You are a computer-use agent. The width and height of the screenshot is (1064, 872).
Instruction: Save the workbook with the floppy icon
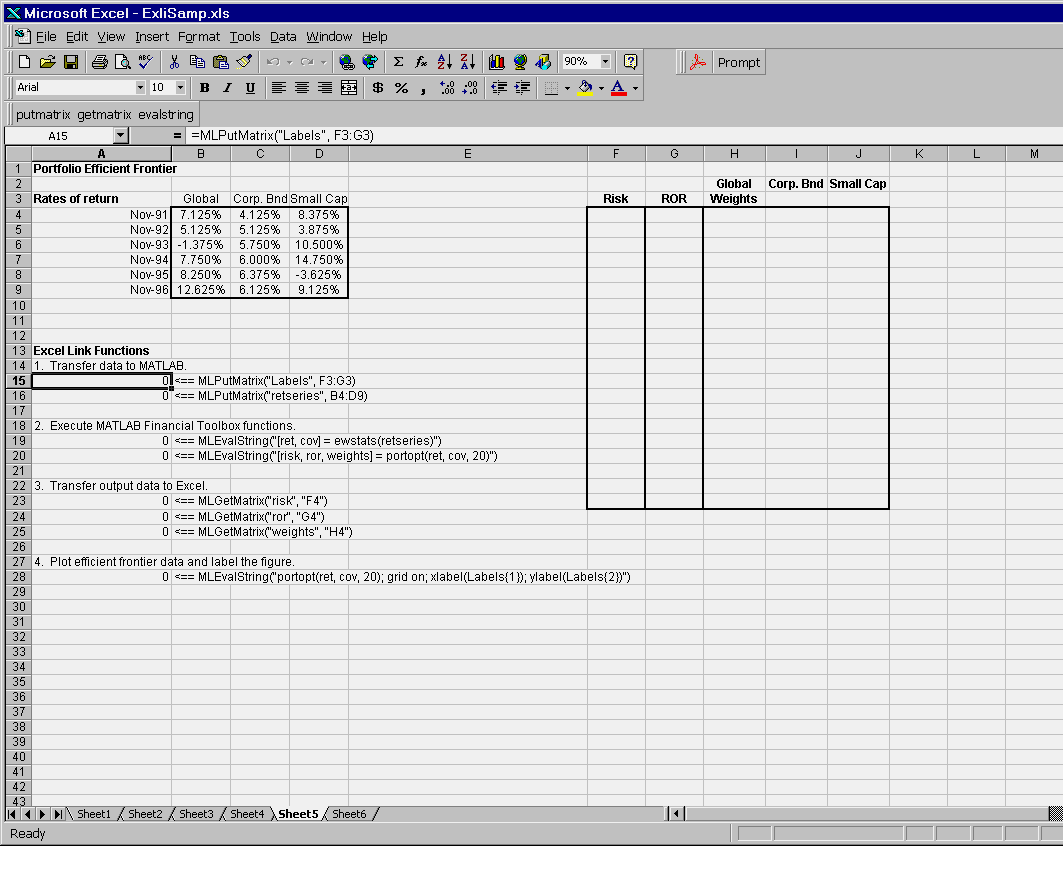coord(71,62)
